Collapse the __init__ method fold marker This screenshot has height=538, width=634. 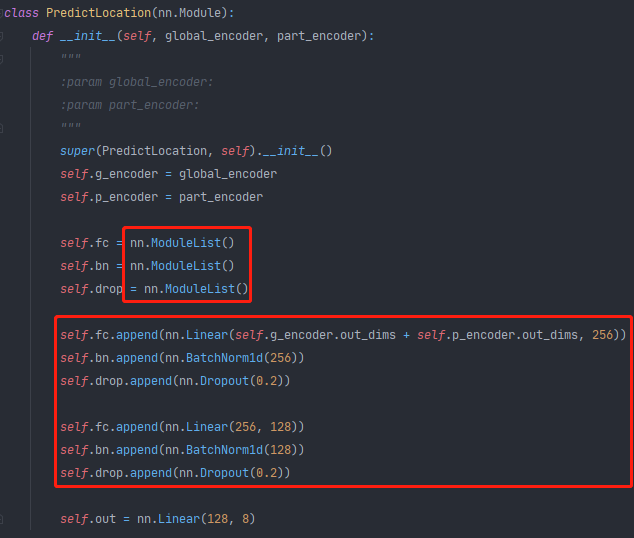click(x=1, y=36)
